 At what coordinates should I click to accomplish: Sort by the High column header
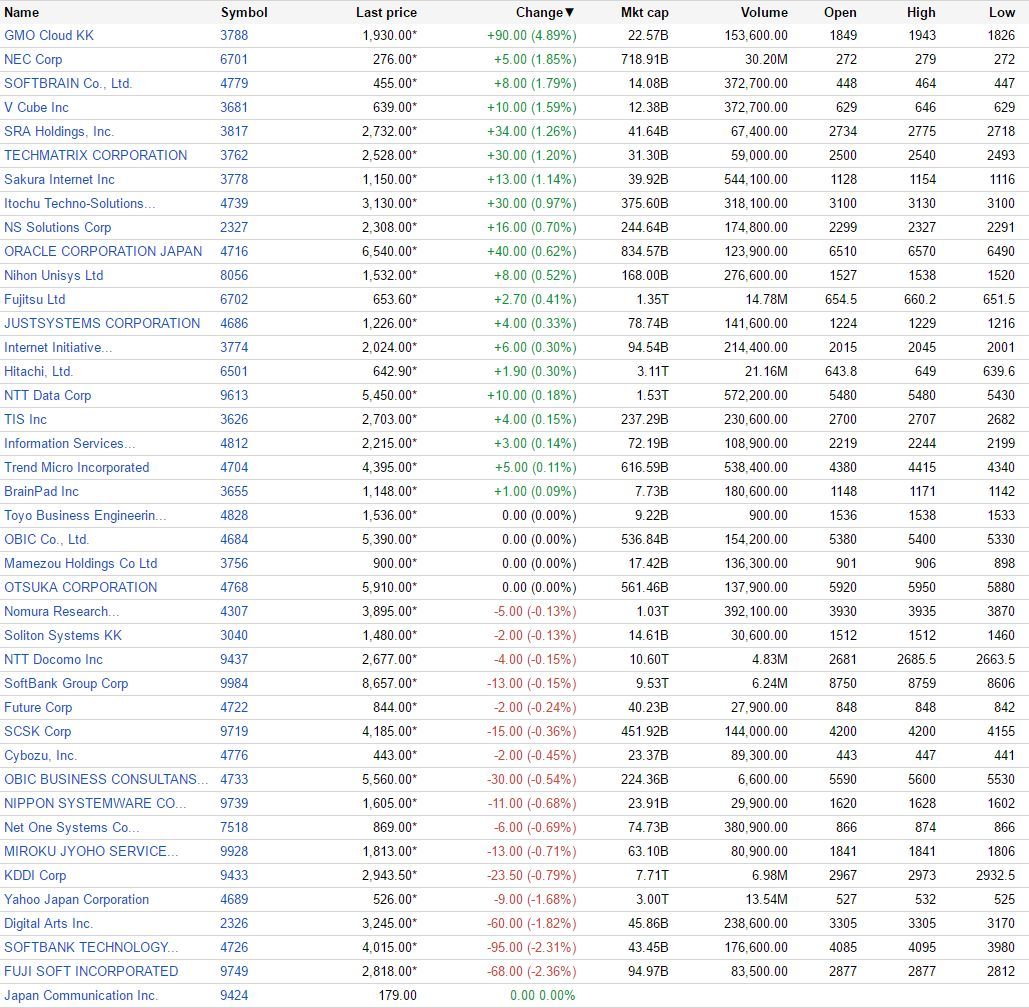click(921, 12)
